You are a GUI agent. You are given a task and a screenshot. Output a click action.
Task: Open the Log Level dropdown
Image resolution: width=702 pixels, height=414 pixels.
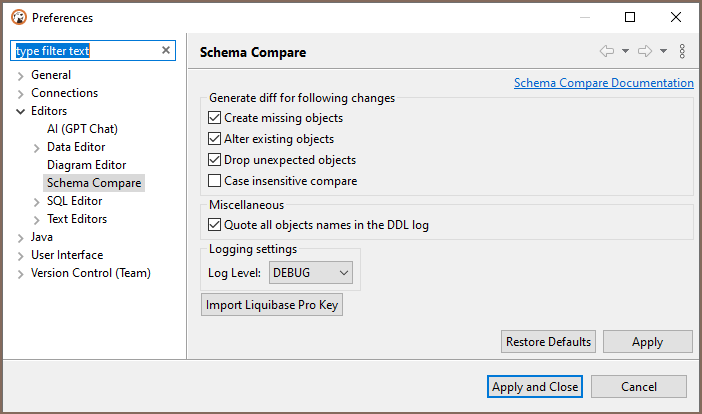(x=311, y=272)
